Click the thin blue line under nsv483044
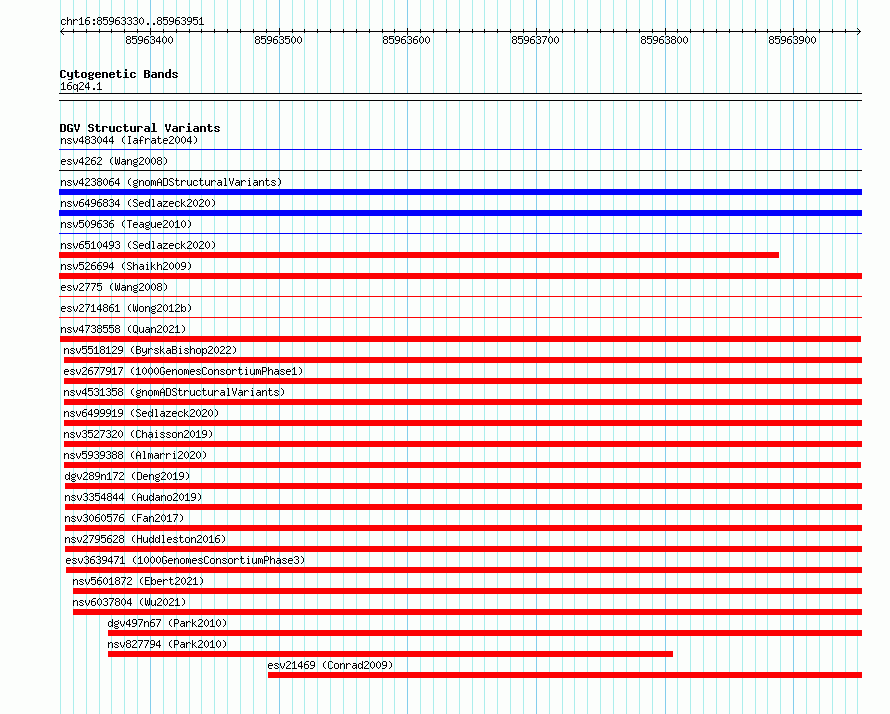The image size is (890, 714). 460,150
